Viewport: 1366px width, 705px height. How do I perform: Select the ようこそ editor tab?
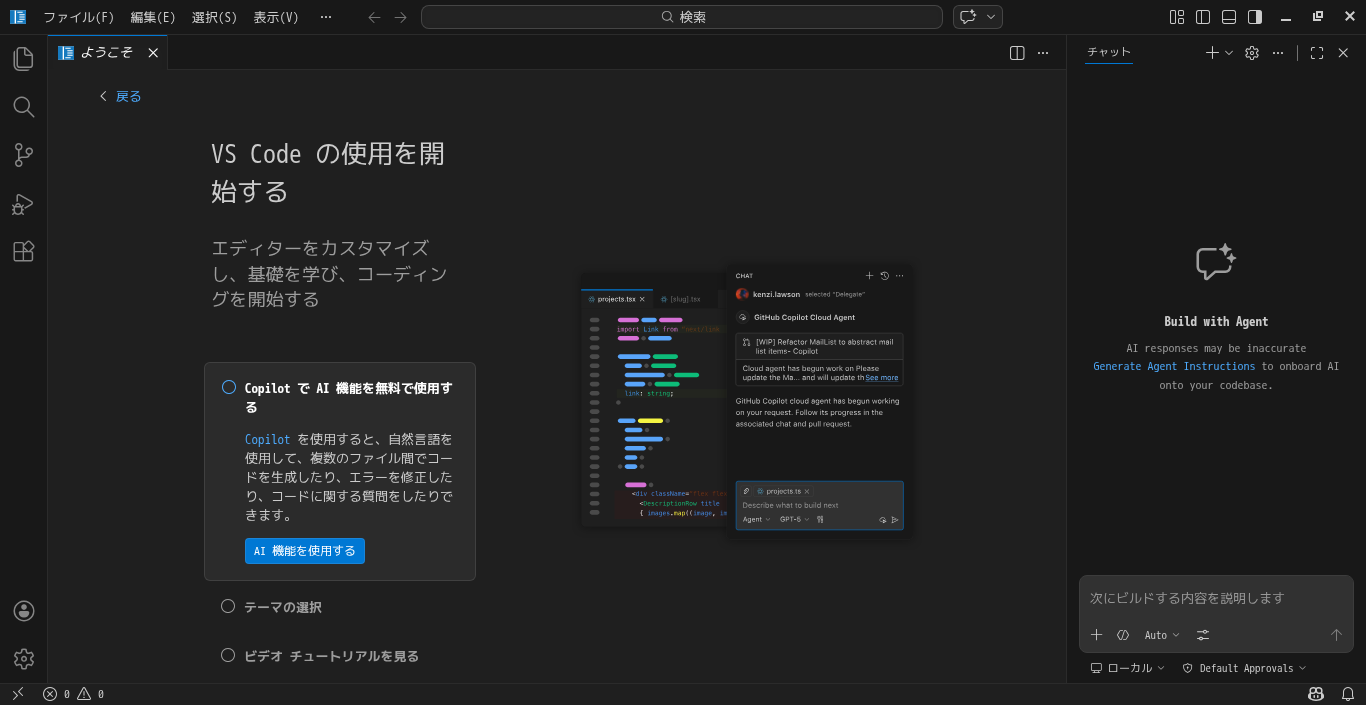[107, 53]
